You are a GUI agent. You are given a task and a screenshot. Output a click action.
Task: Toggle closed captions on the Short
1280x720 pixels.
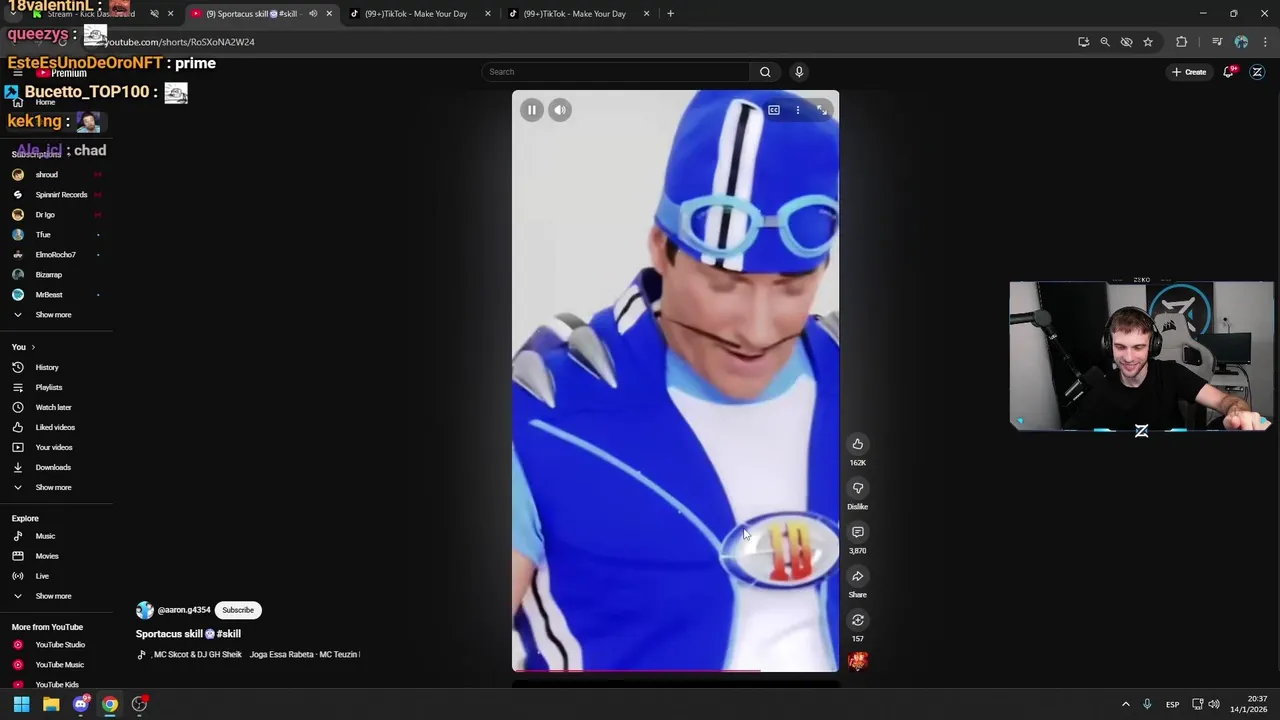pos(774,110)
